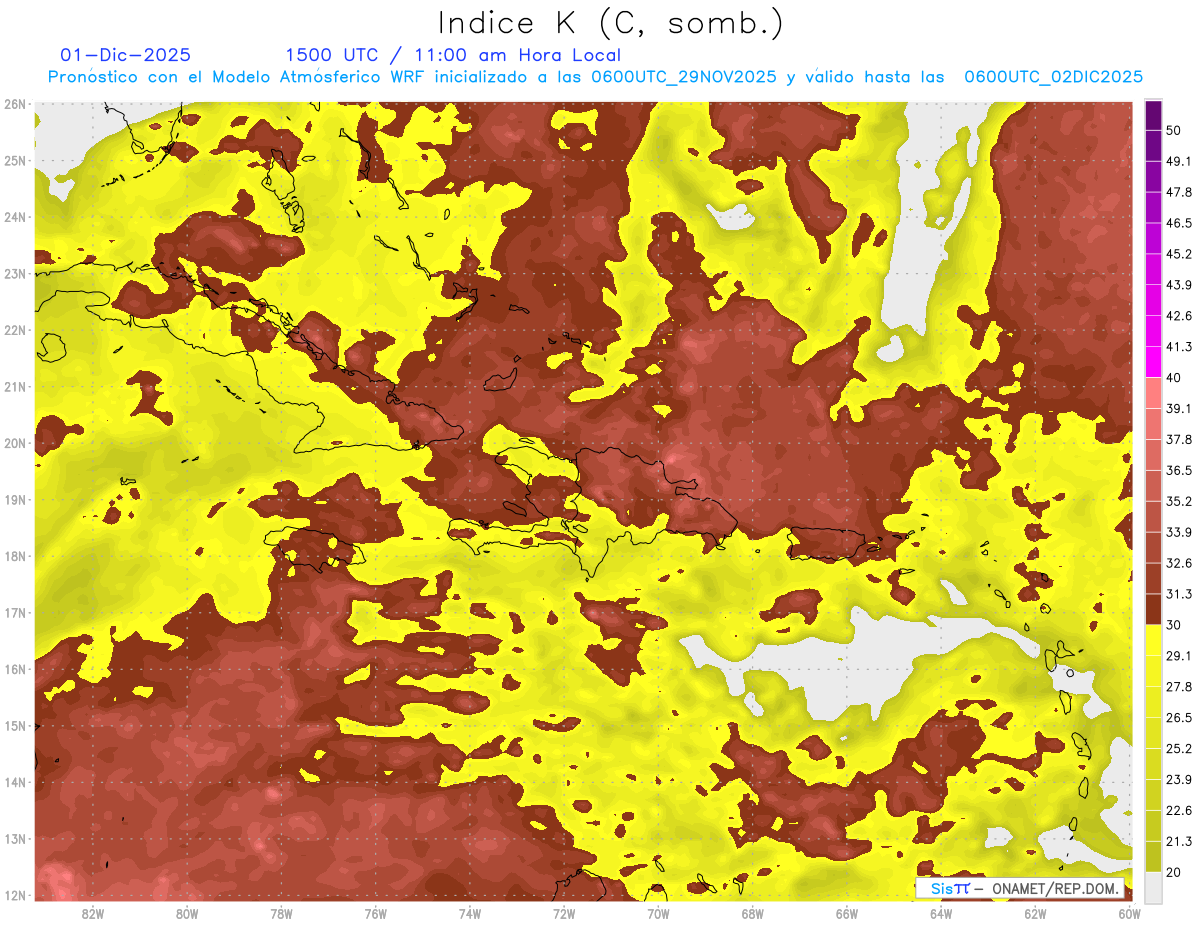Click the longitude axis label "78W"
1200x927 pixels.
[x=281, y=913]
